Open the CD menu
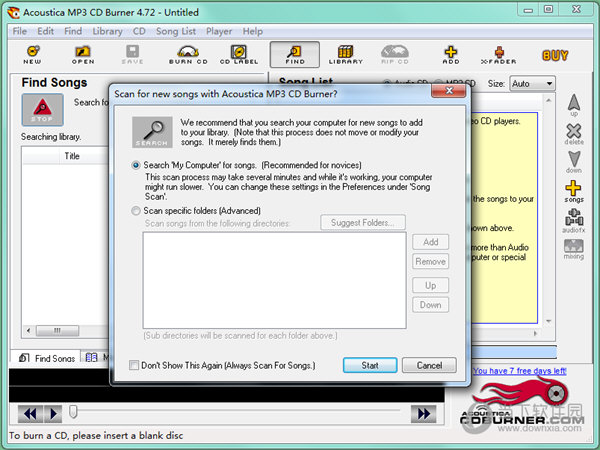The width and height of the screenshot is (600, 450). click(x=139, y=31)
